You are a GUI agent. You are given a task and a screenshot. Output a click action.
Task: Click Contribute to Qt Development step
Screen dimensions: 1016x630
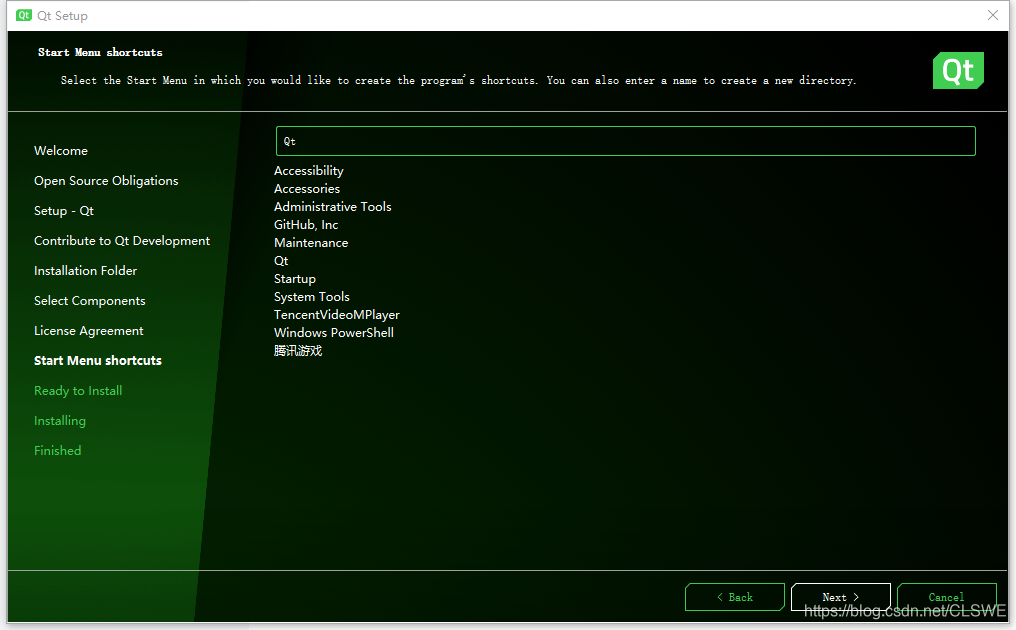pyautogui.click(x=122, y=241)
